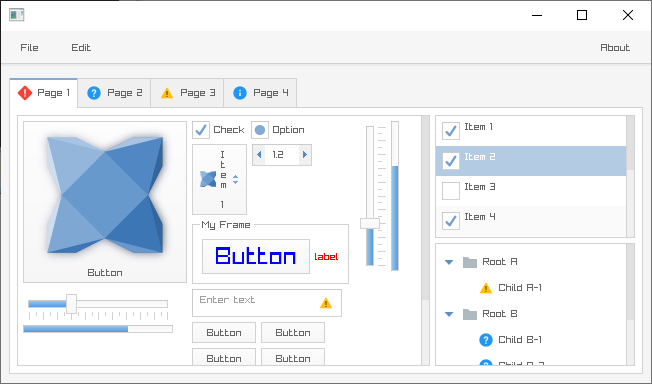The width and height of the screenshot is (652, 384).
Task: Click the tree view vertical scrollbar
Action: click(x=630, y=282)
